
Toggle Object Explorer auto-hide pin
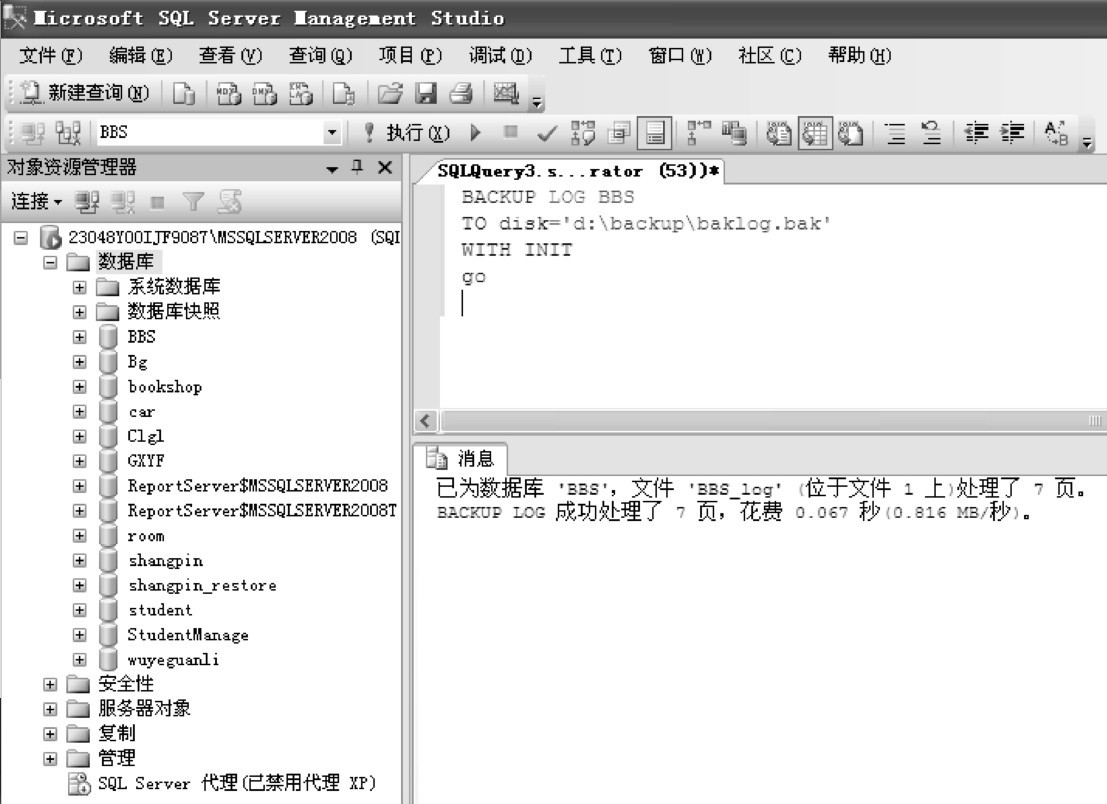pos(357,167)
